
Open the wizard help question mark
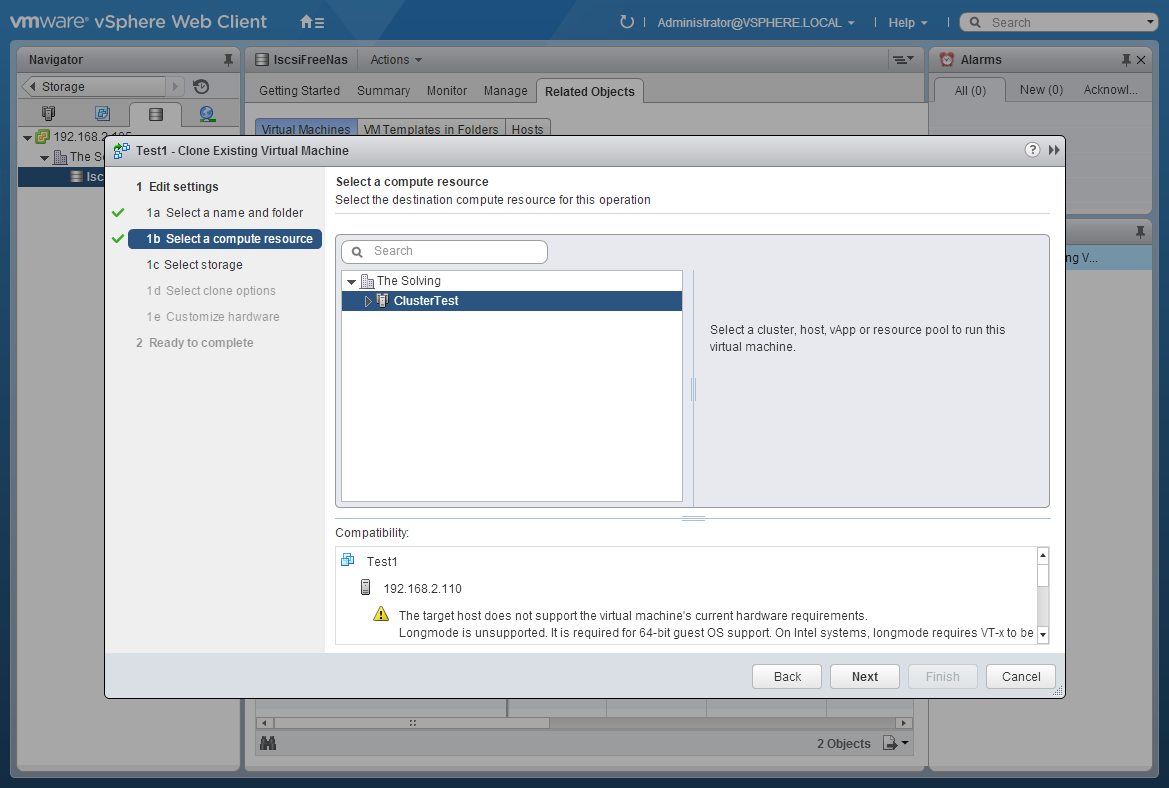[1032, 150]
